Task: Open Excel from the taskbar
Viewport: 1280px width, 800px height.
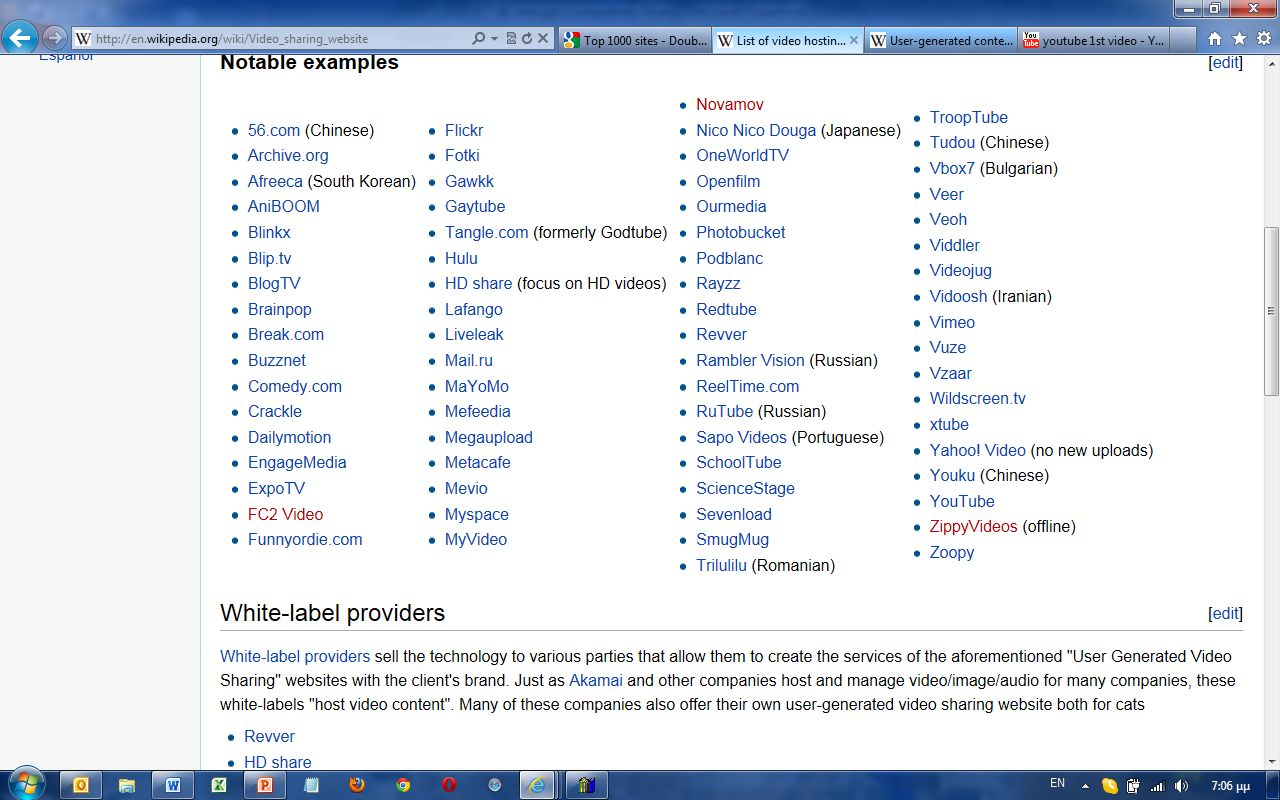Action: click(x=219, y=785)
